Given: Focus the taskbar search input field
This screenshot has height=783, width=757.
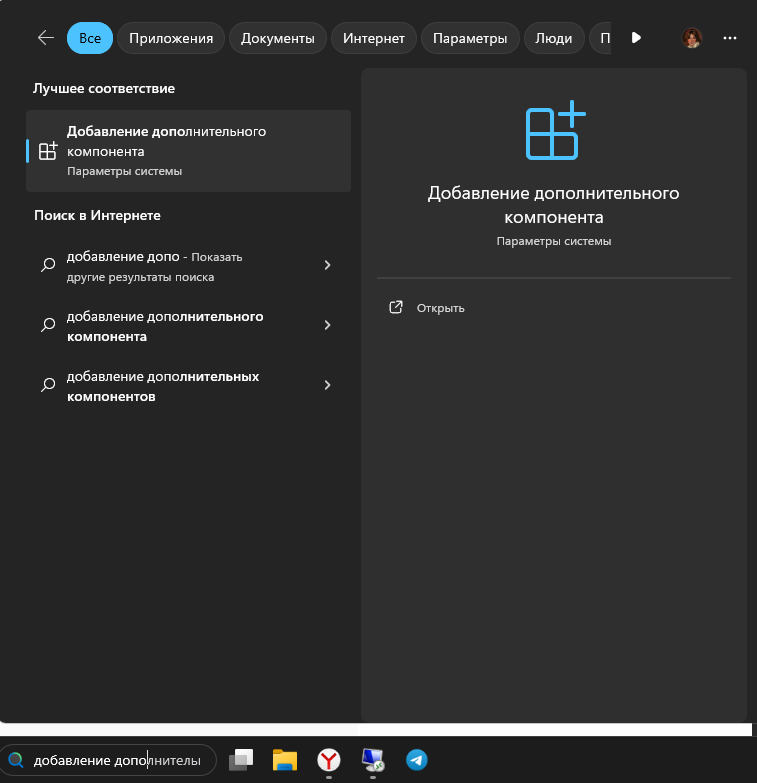Looking at the screenshot, I should [108, 760].
